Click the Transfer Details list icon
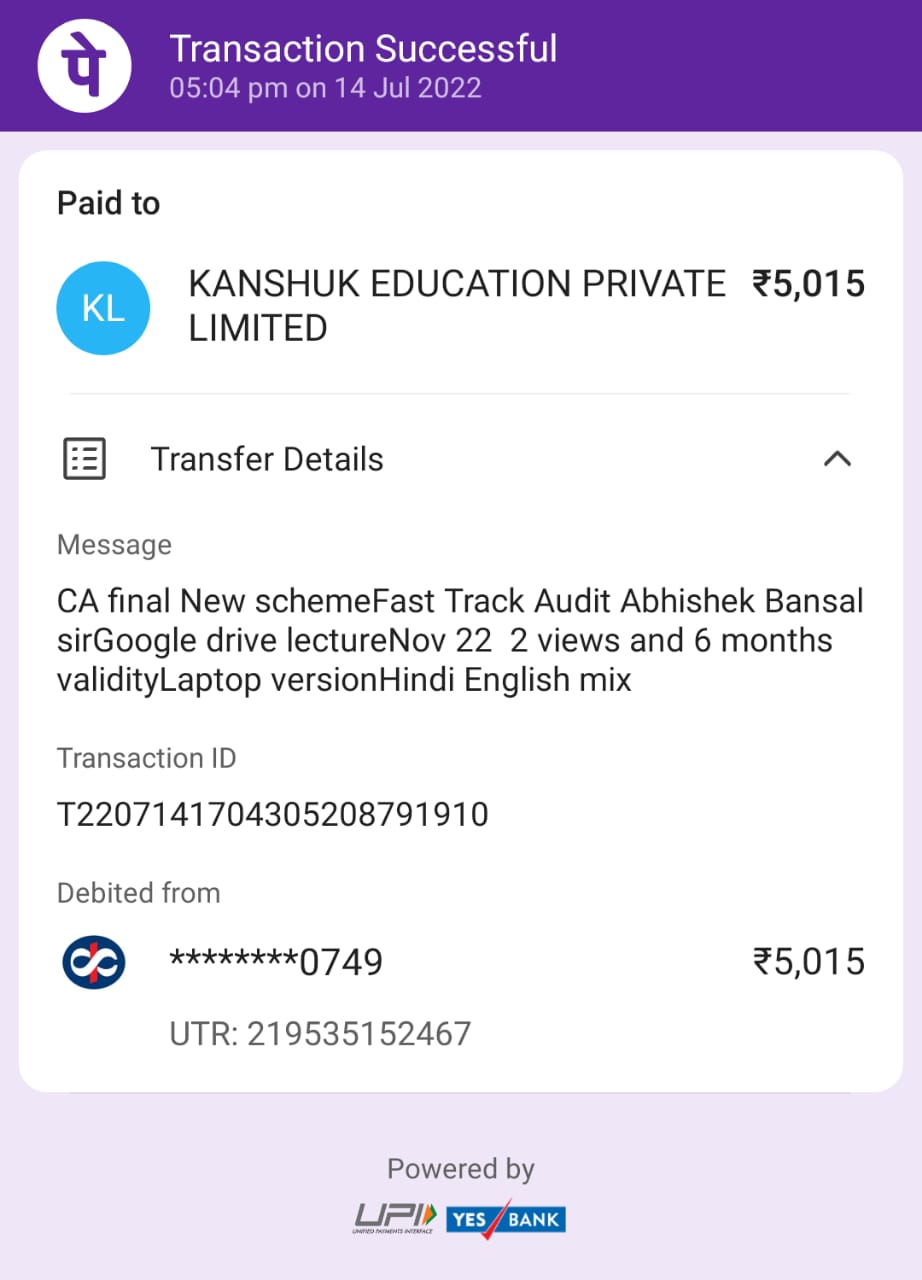The width and height of the screenshot is (922, 1280). 85,459
